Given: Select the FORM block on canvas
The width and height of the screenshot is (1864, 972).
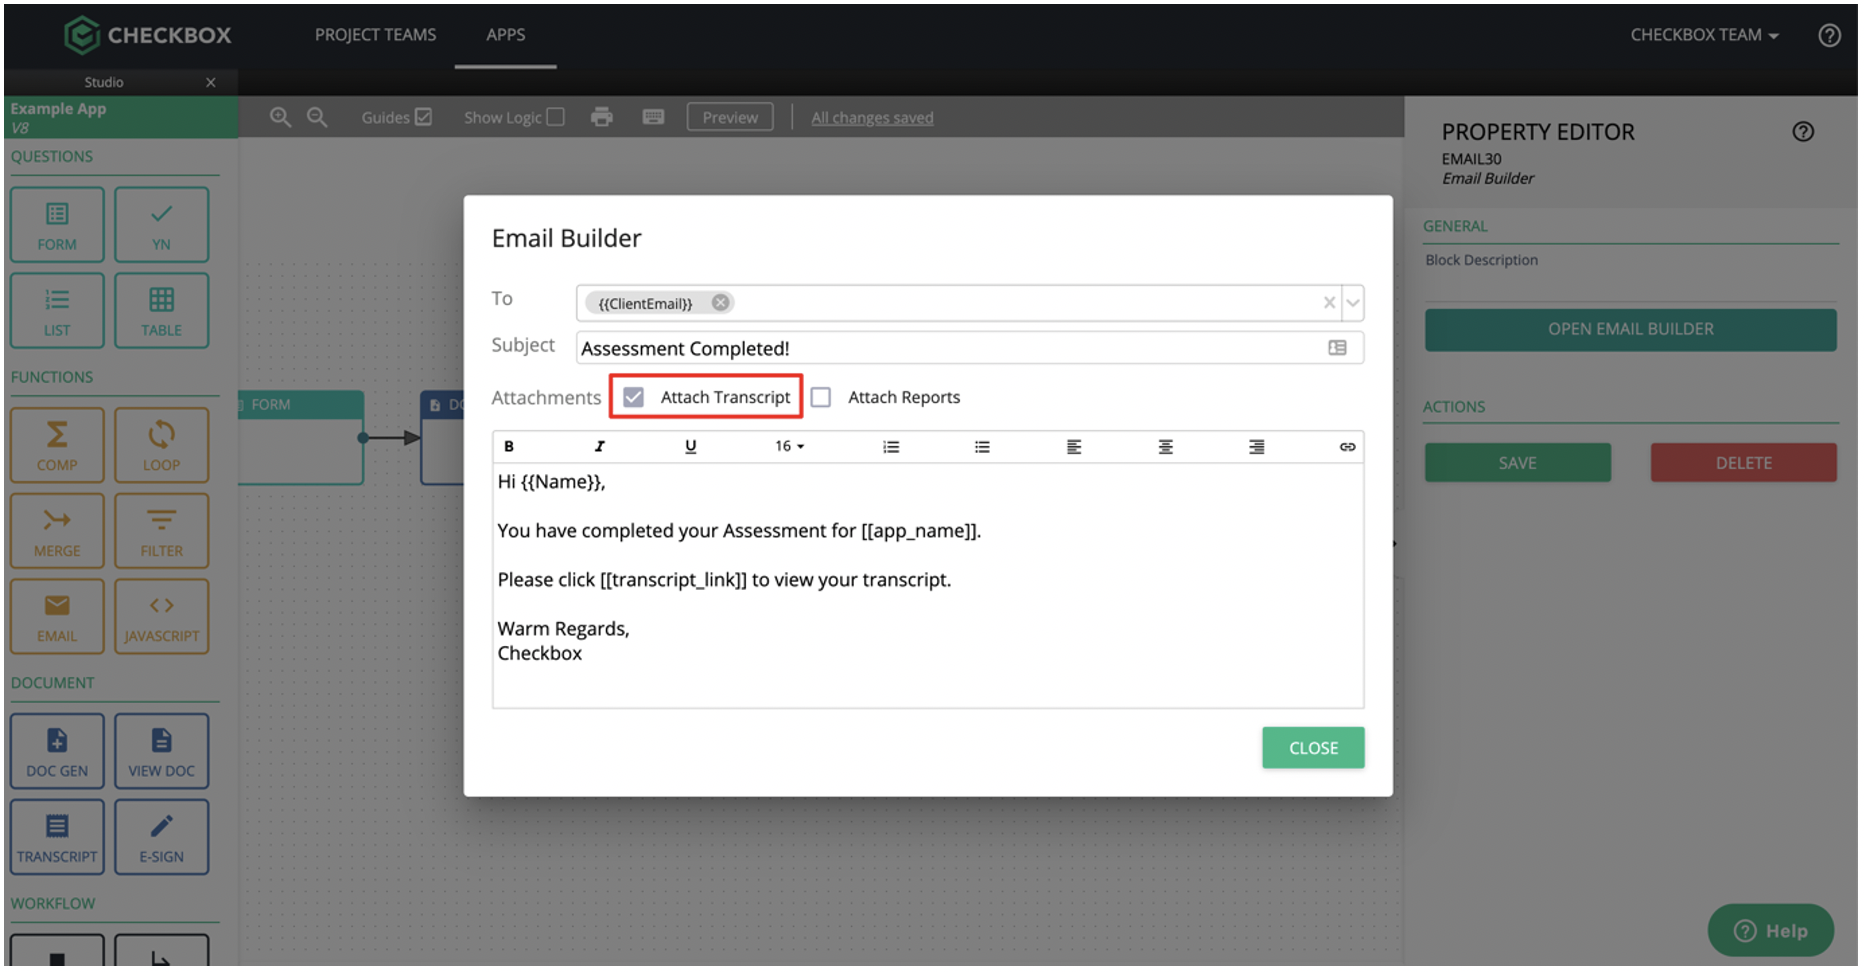Looking at the screenshot, I should pyautogui.click(x=301, y=438).
